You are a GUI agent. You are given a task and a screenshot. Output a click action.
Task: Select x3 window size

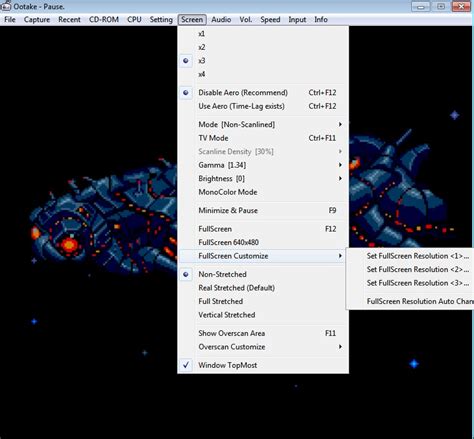pos(263,61)
